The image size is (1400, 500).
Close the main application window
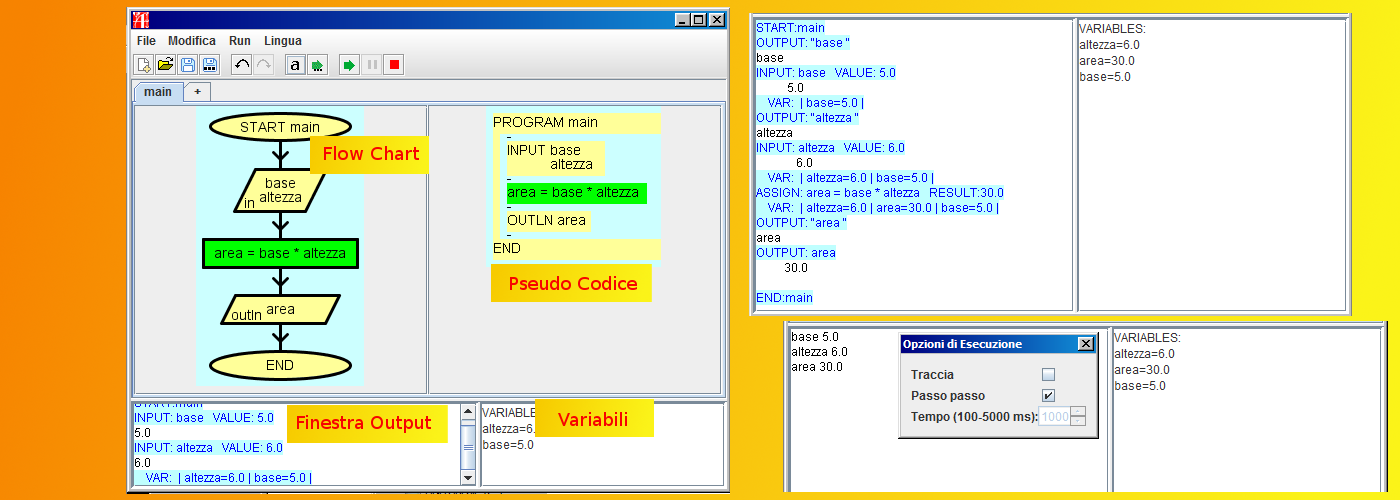(x=715, y=19)
